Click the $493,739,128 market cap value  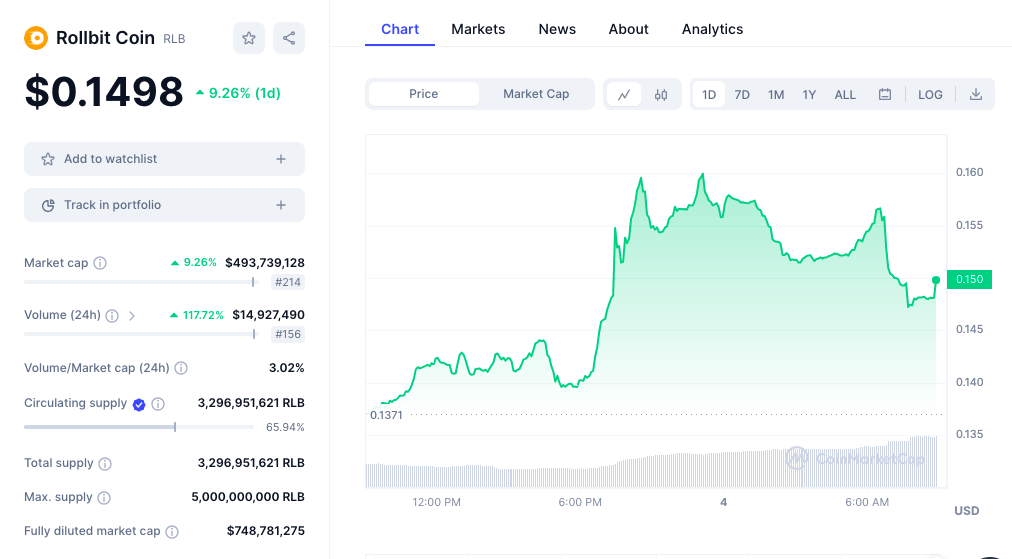coord(265,263)
